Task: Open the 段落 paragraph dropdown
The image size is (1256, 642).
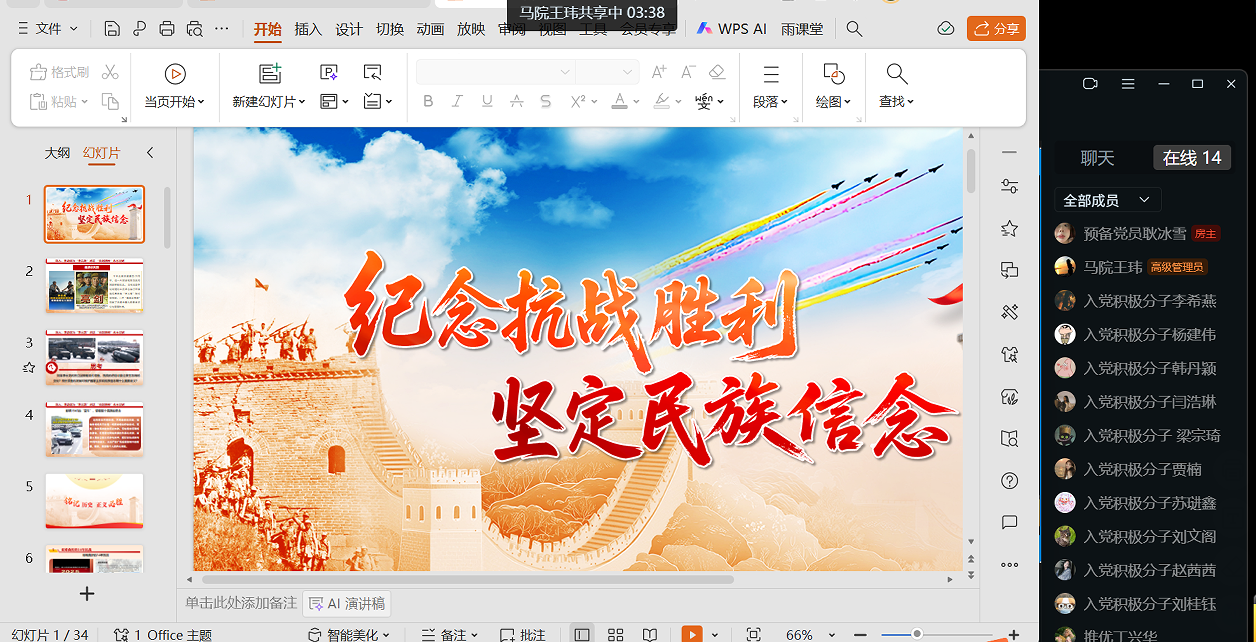Action: (x=770, y=101)
